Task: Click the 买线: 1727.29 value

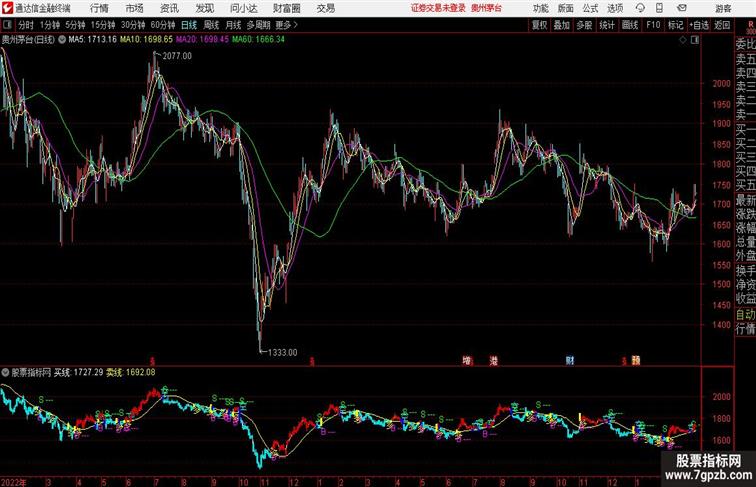Action: (79, 372)
